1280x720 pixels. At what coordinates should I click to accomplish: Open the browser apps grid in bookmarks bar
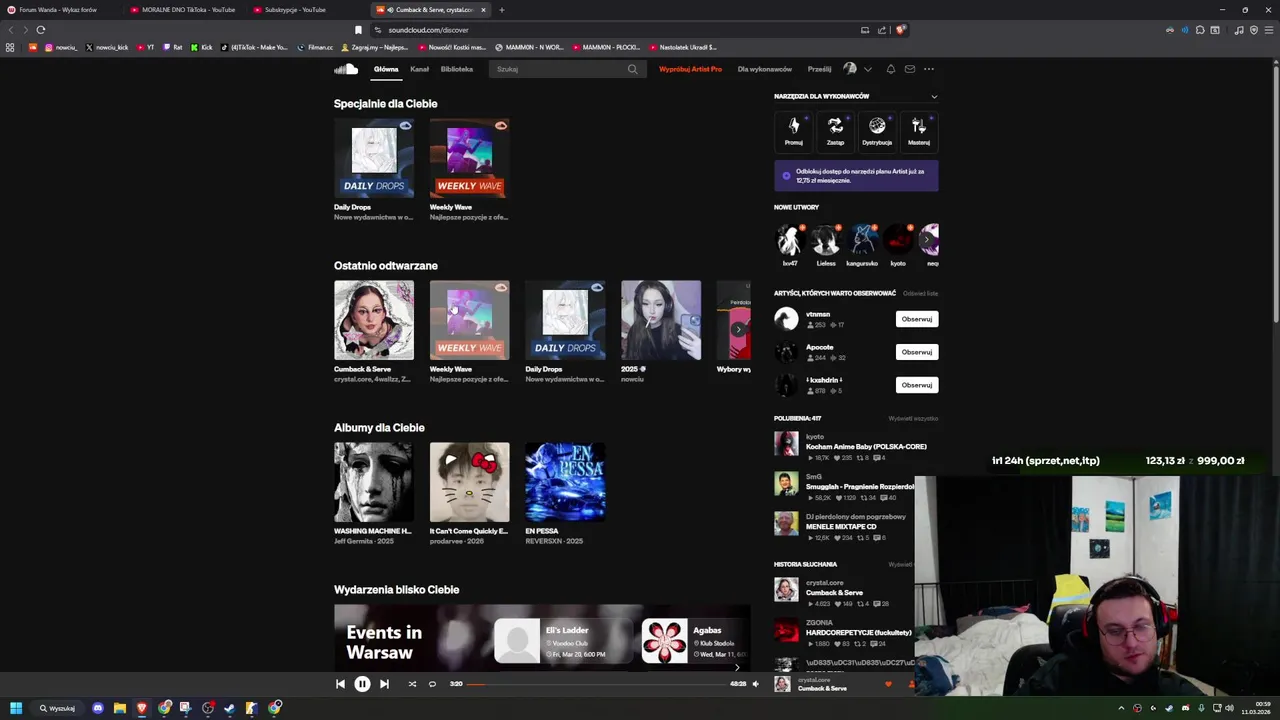[x=10, y=47]
